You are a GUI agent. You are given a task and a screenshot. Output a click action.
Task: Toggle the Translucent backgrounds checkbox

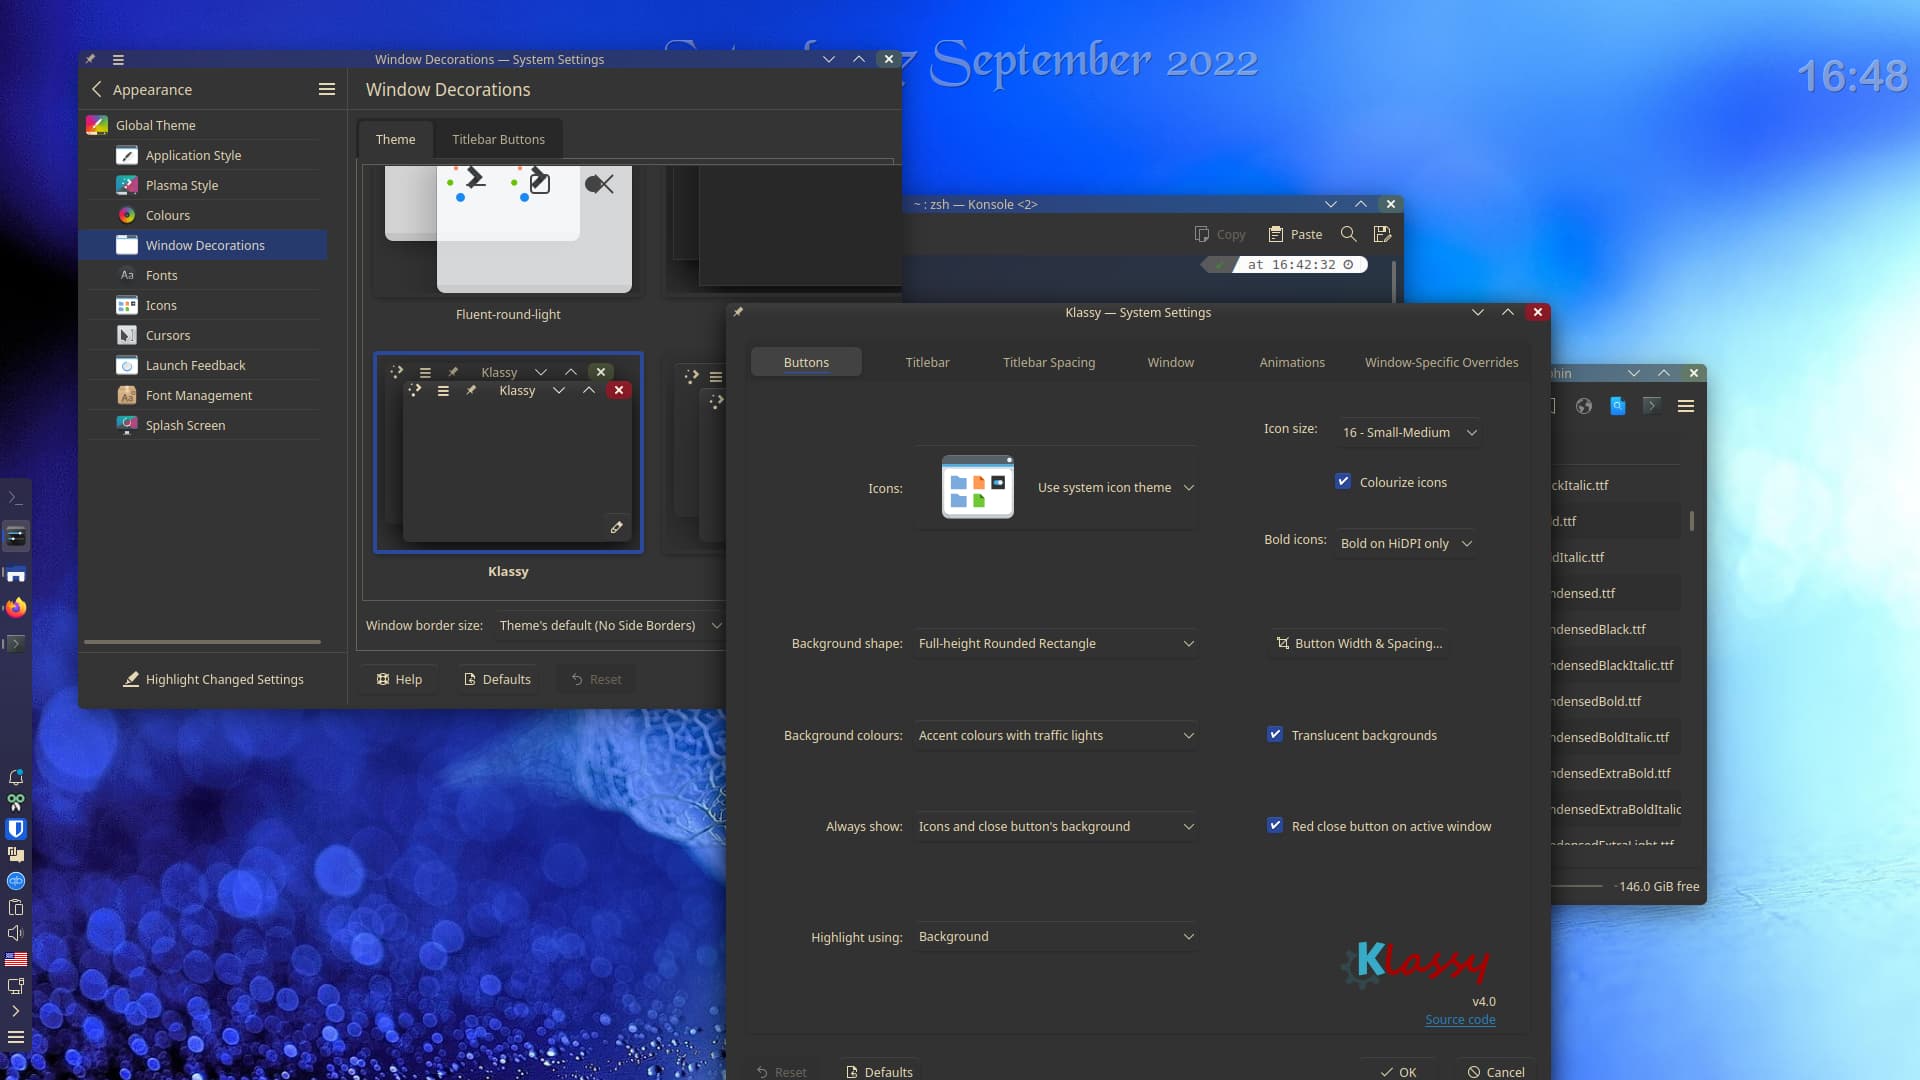click(1275, 734)
